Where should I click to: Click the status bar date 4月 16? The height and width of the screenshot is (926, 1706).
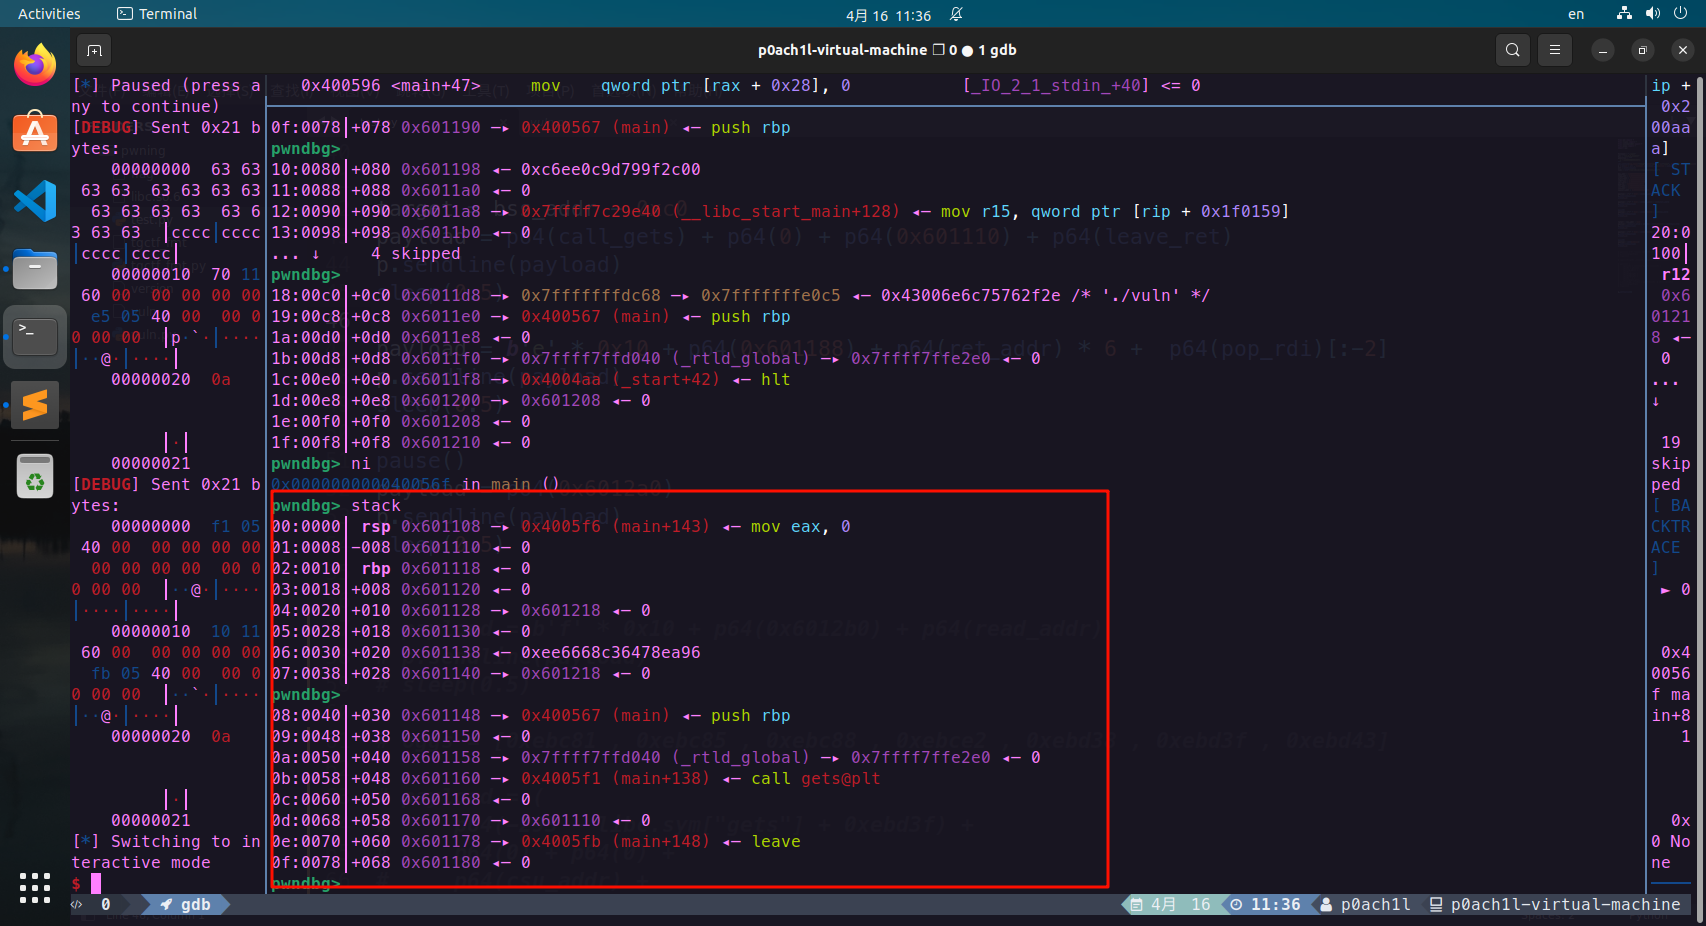click(1180, 904)
